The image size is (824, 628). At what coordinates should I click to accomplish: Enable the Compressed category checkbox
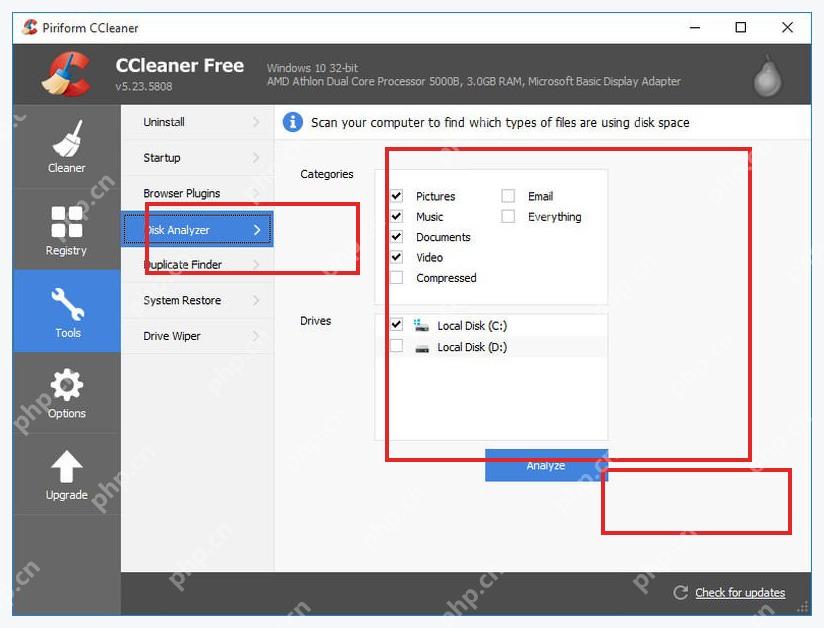[x=397, y=277]
